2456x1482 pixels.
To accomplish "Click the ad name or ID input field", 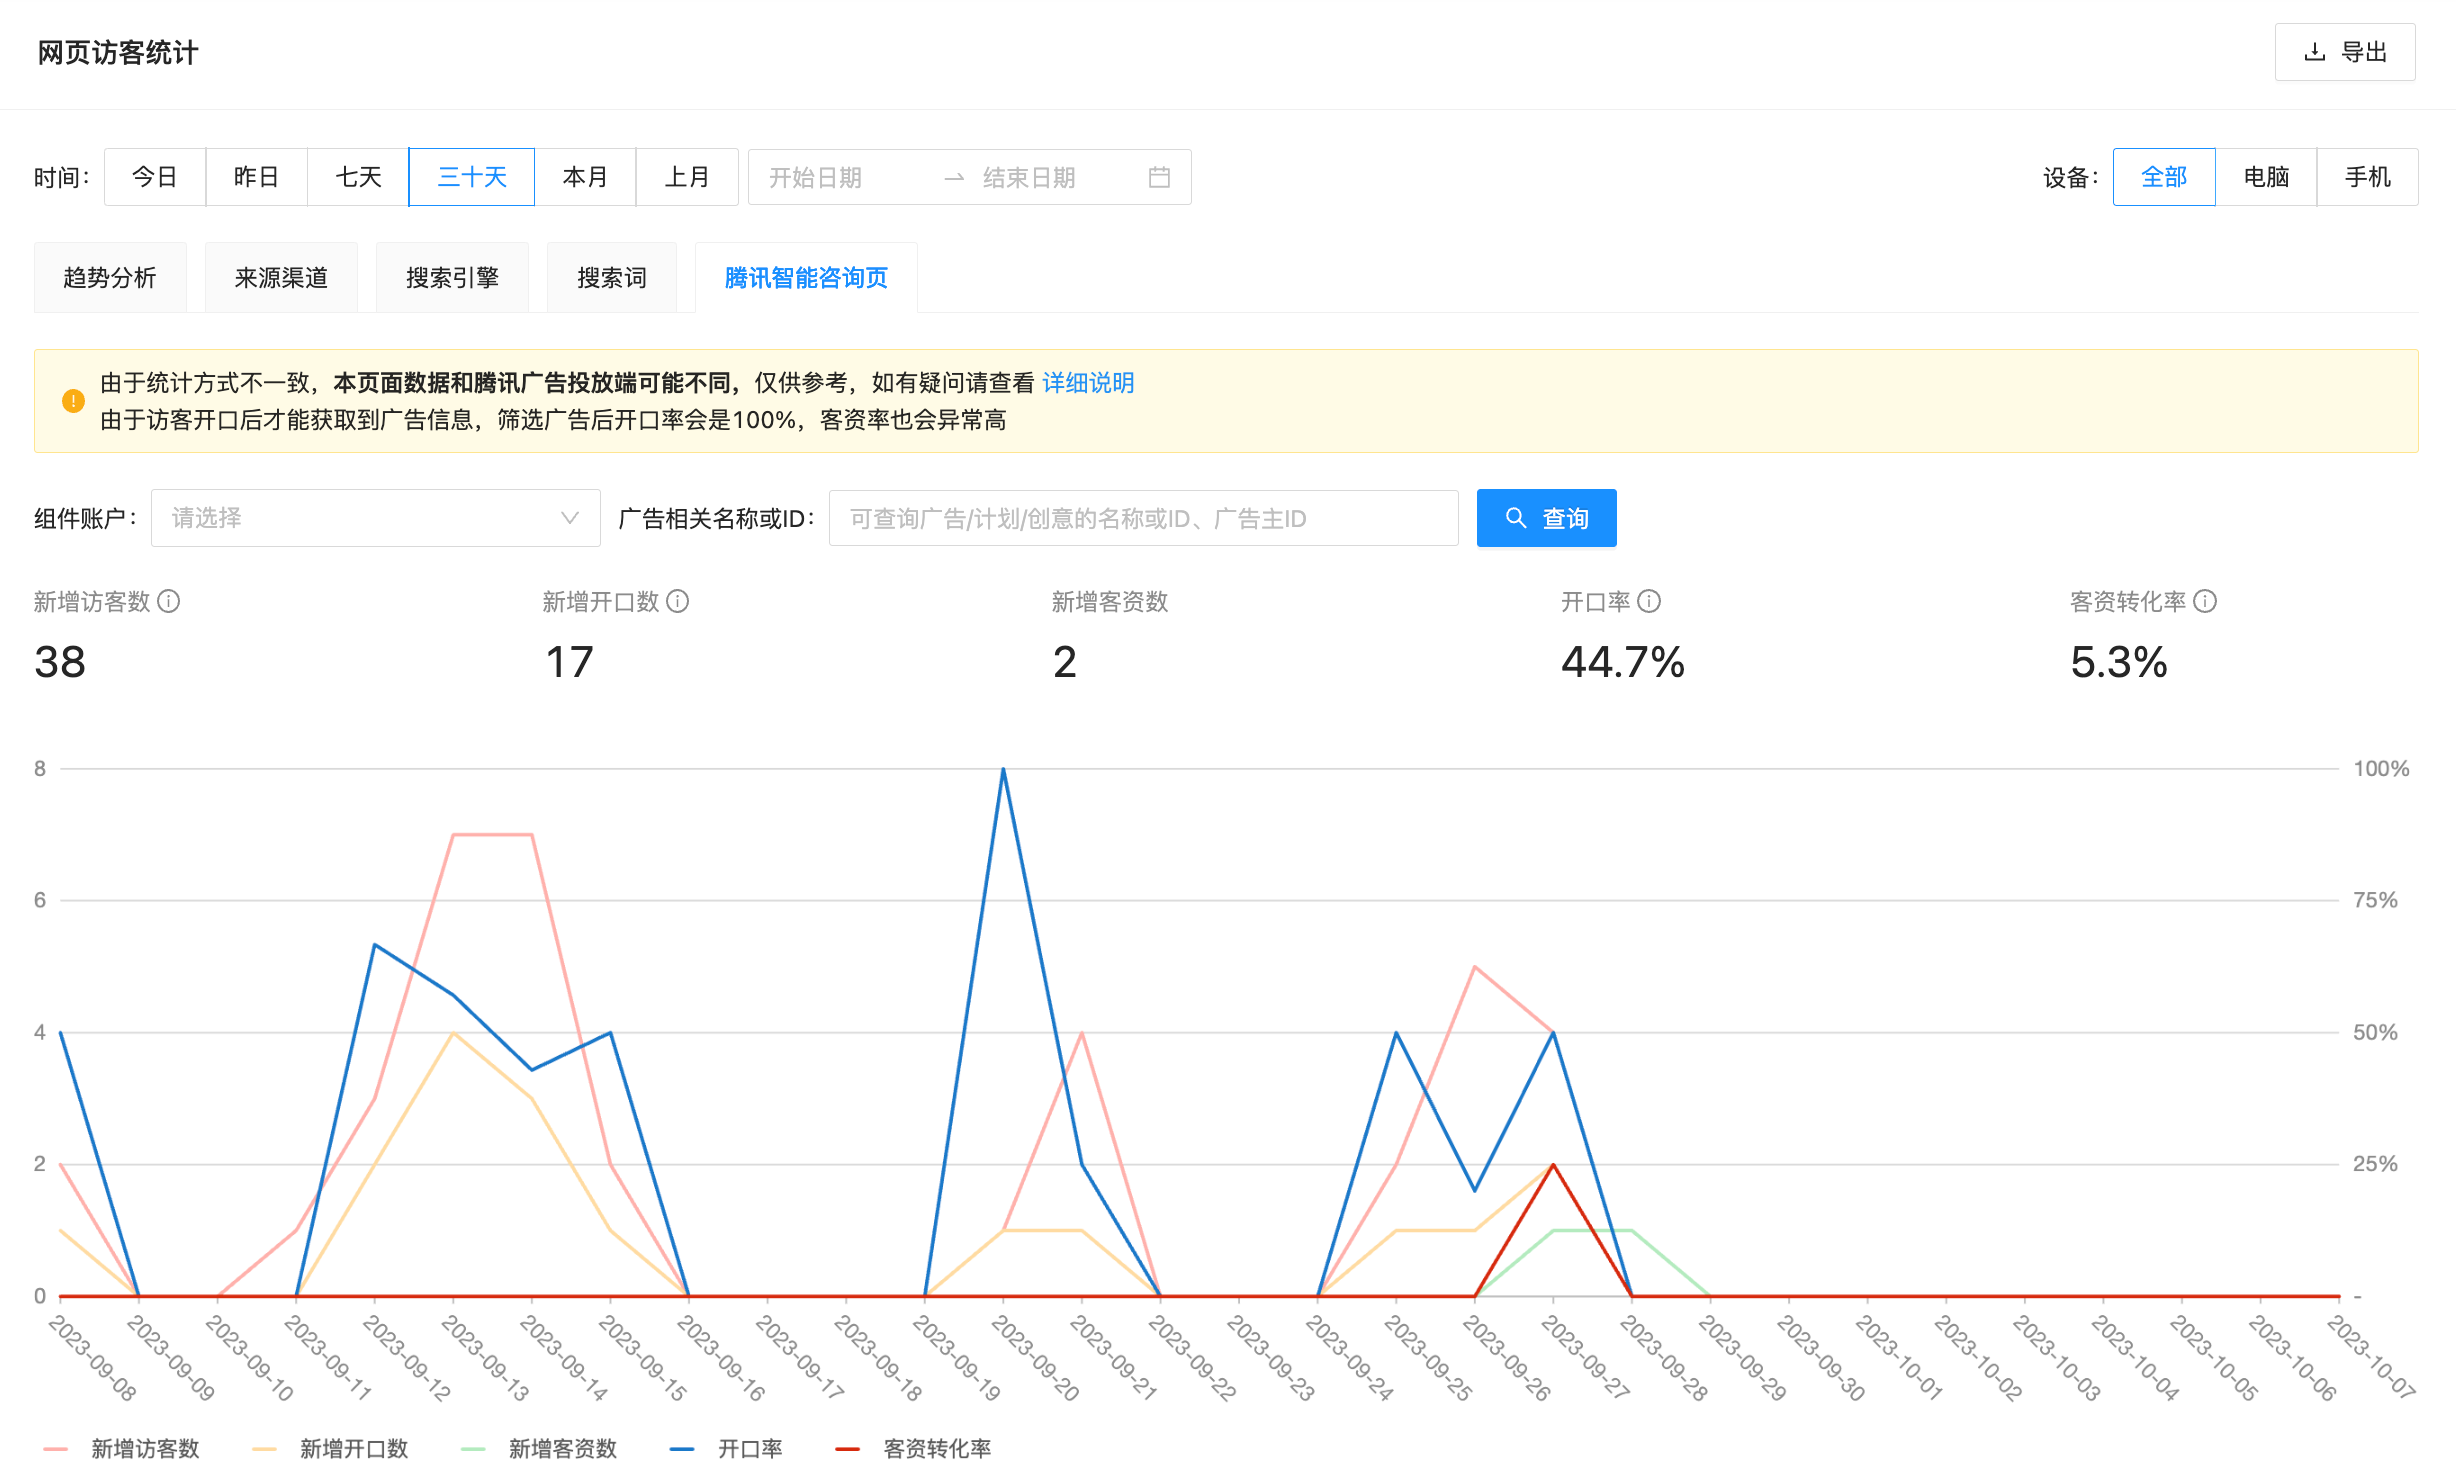I will [x=1142, y=518].
